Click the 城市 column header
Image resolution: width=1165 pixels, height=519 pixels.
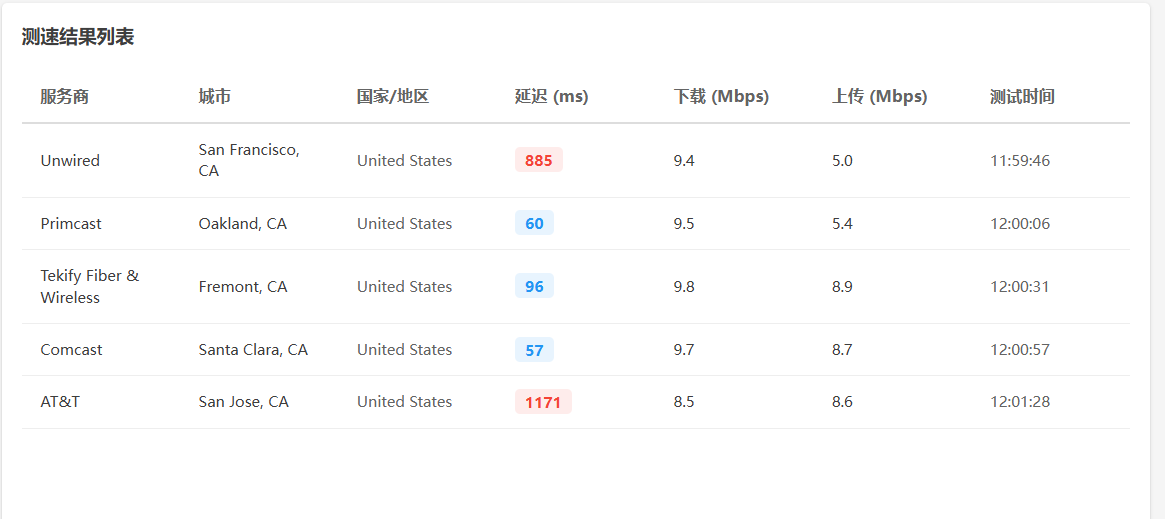tap(214, 97)
